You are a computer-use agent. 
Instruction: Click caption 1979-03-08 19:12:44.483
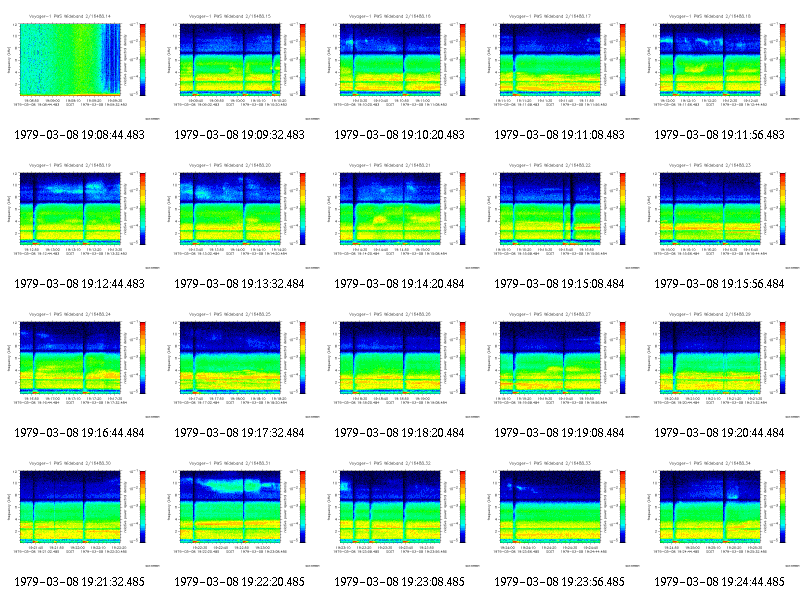80,284
